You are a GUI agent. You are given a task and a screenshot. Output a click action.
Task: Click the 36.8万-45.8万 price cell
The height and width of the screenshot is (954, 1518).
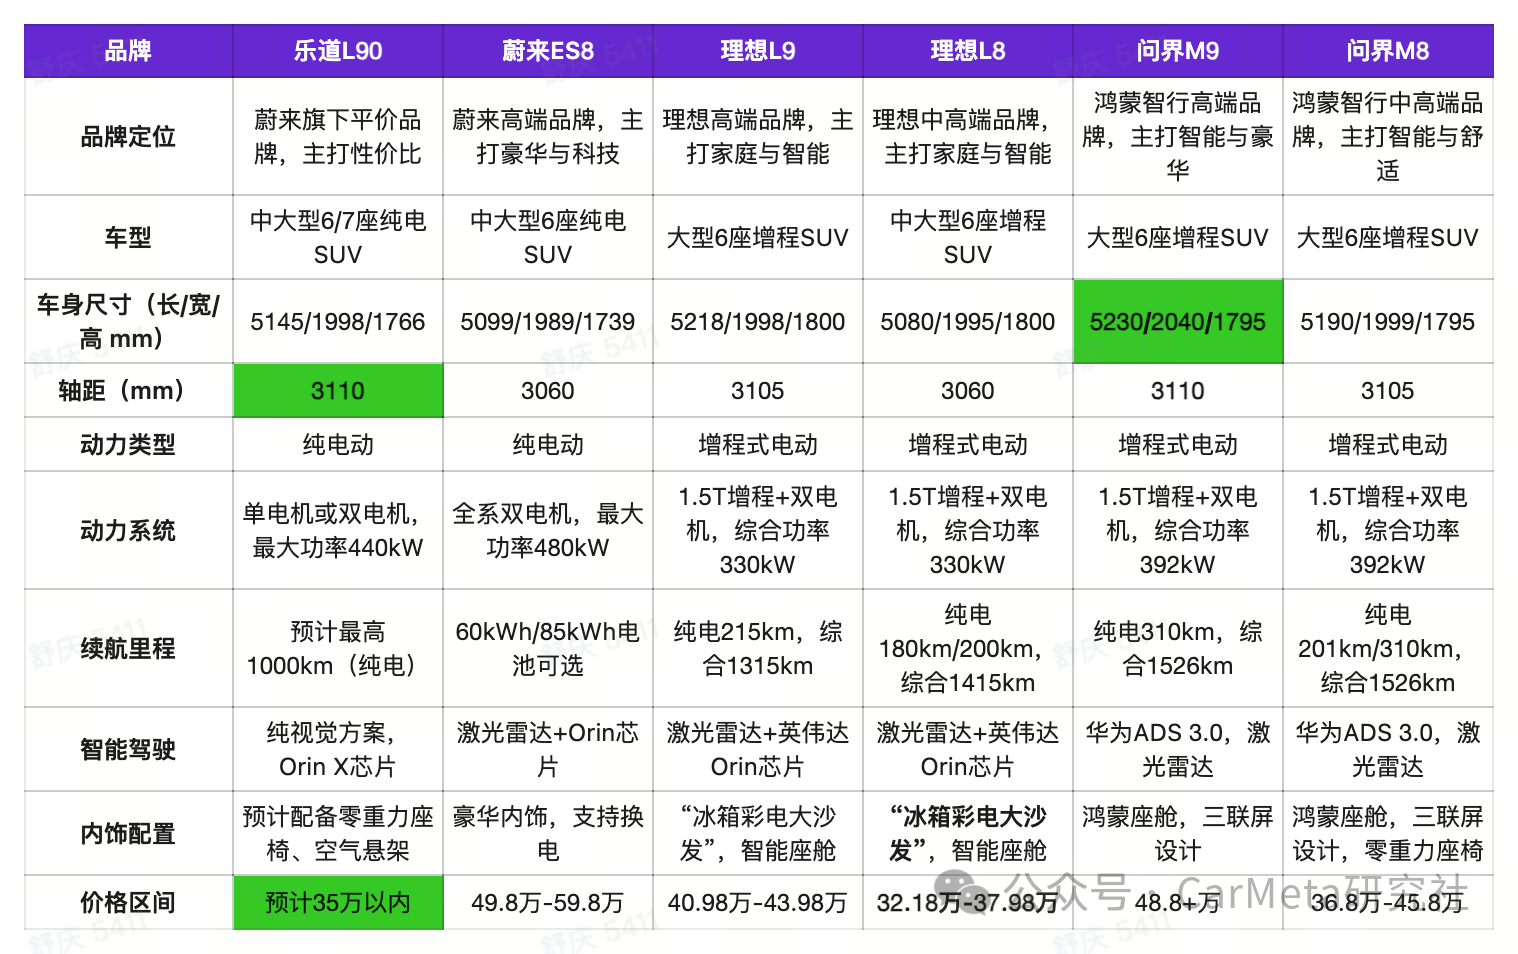pos(1388,903)
